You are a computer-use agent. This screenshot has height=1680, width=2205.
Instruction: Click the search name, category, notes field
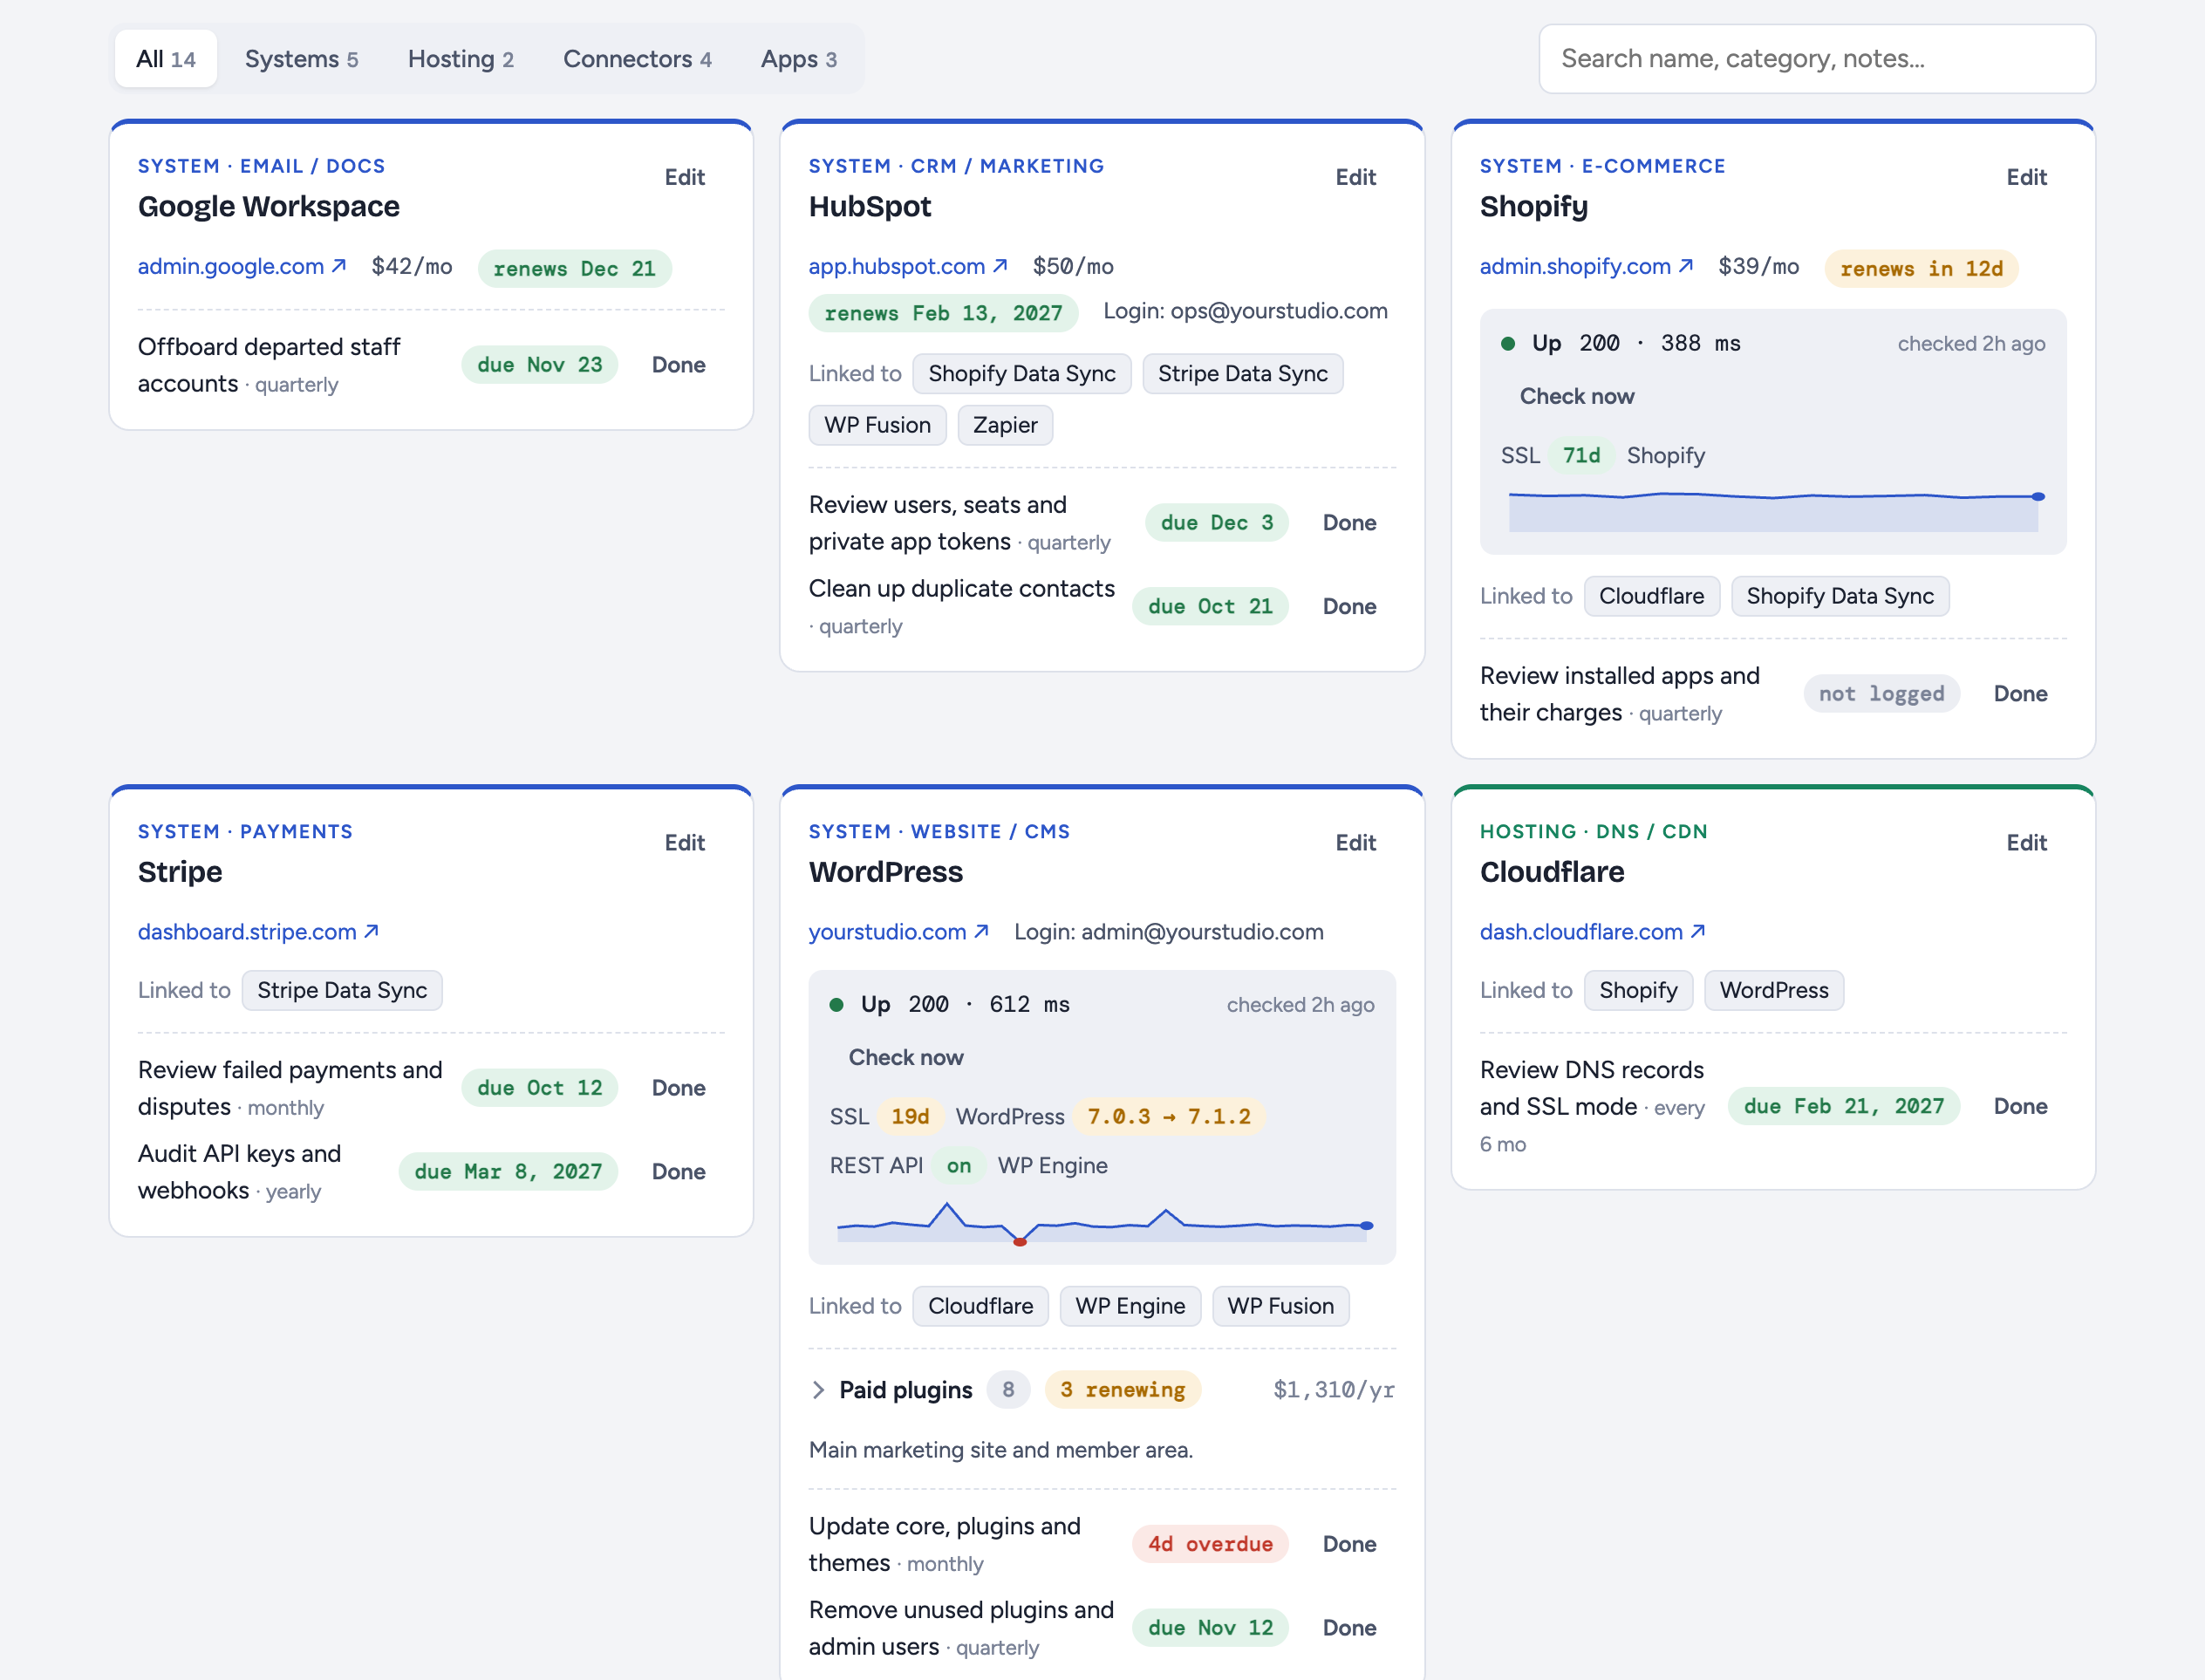click(1817, 59)
